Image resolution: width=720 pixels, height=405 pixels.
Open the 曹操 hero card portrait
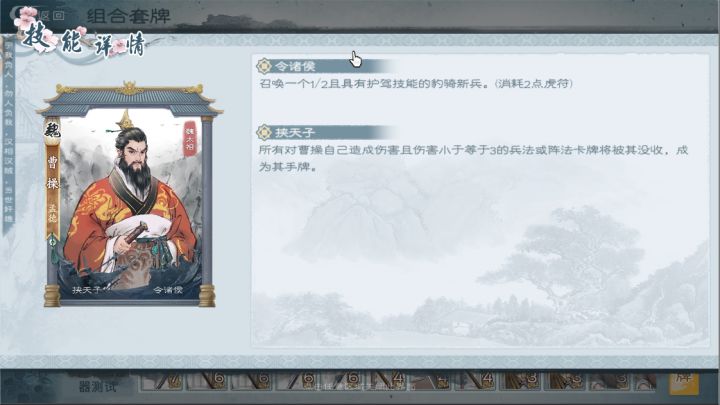point(129,195)
